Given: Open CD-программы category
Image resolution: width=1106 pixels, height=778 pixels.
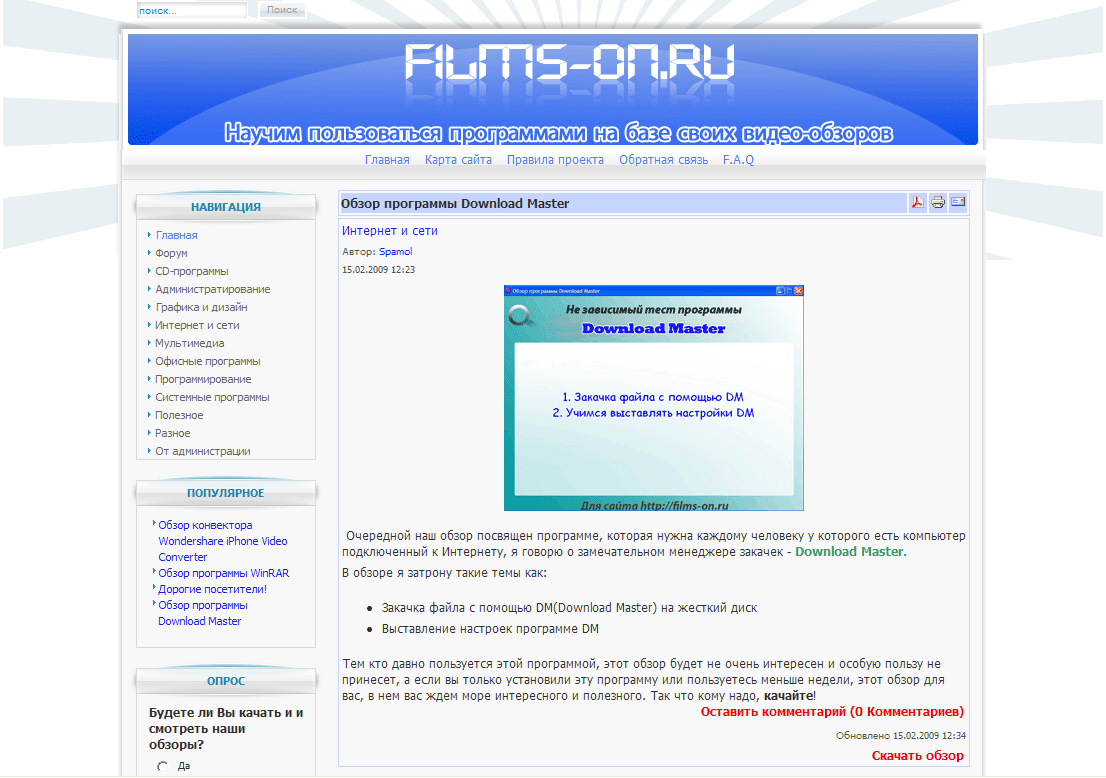Looking at the screenshot, I should [x=192, y=271].
